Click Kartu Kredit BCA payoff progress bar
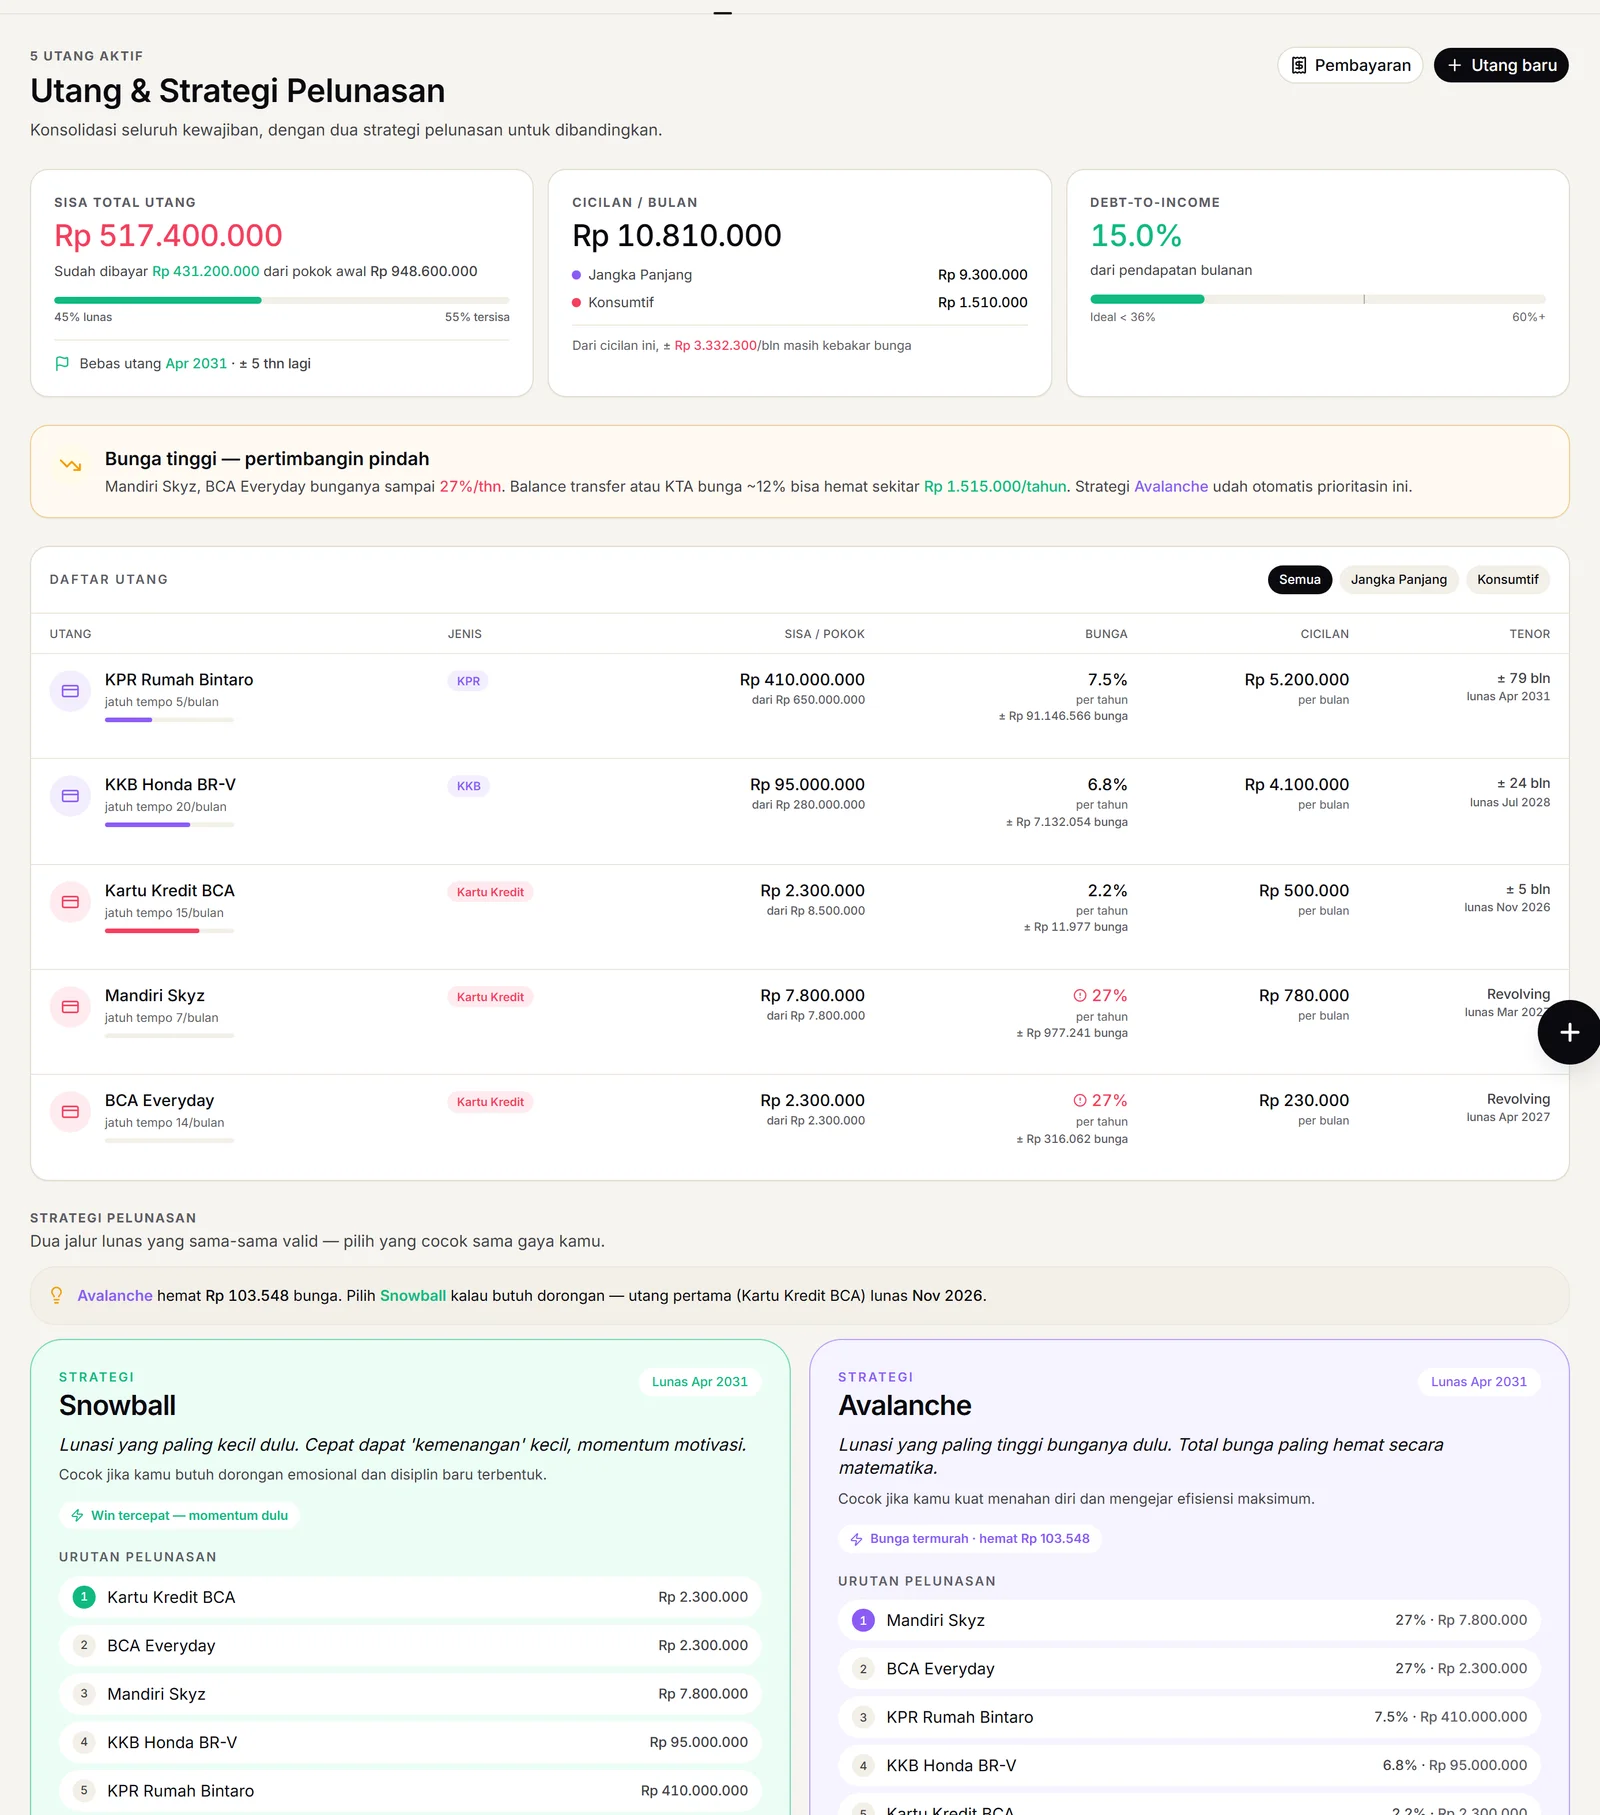Viewport: 1600px width, 1815px height. click(169, 931)
